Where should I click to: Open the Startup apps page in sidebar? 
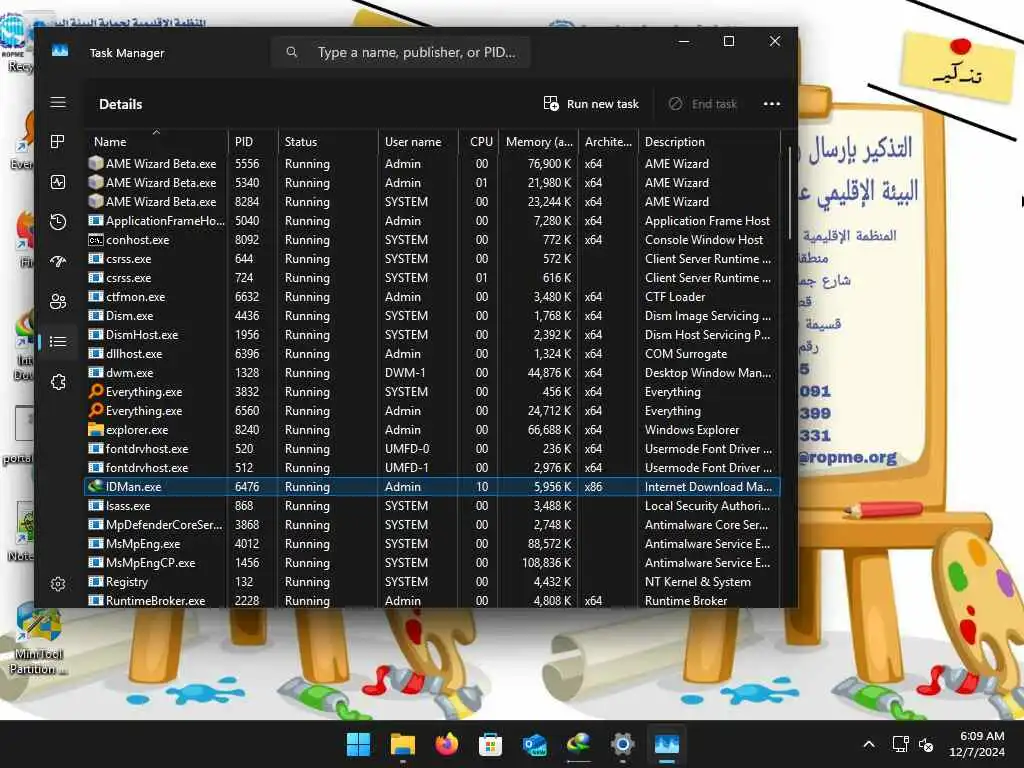[58, 262]
